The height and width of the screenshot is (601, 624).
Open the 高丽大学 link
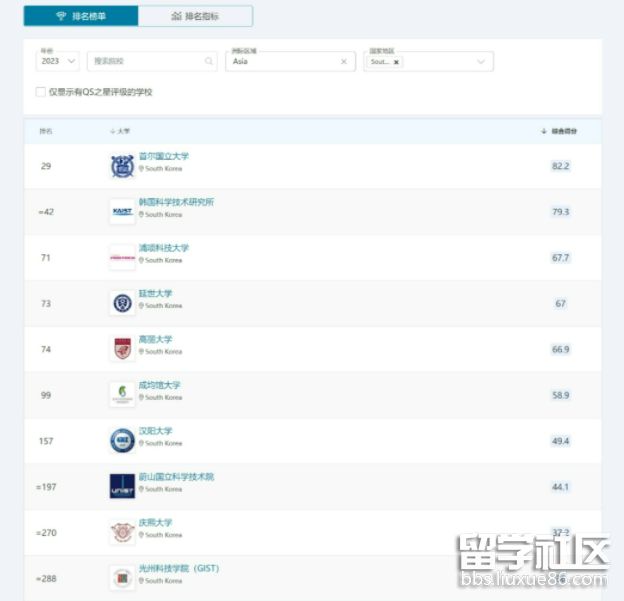[x=155, y=339]
